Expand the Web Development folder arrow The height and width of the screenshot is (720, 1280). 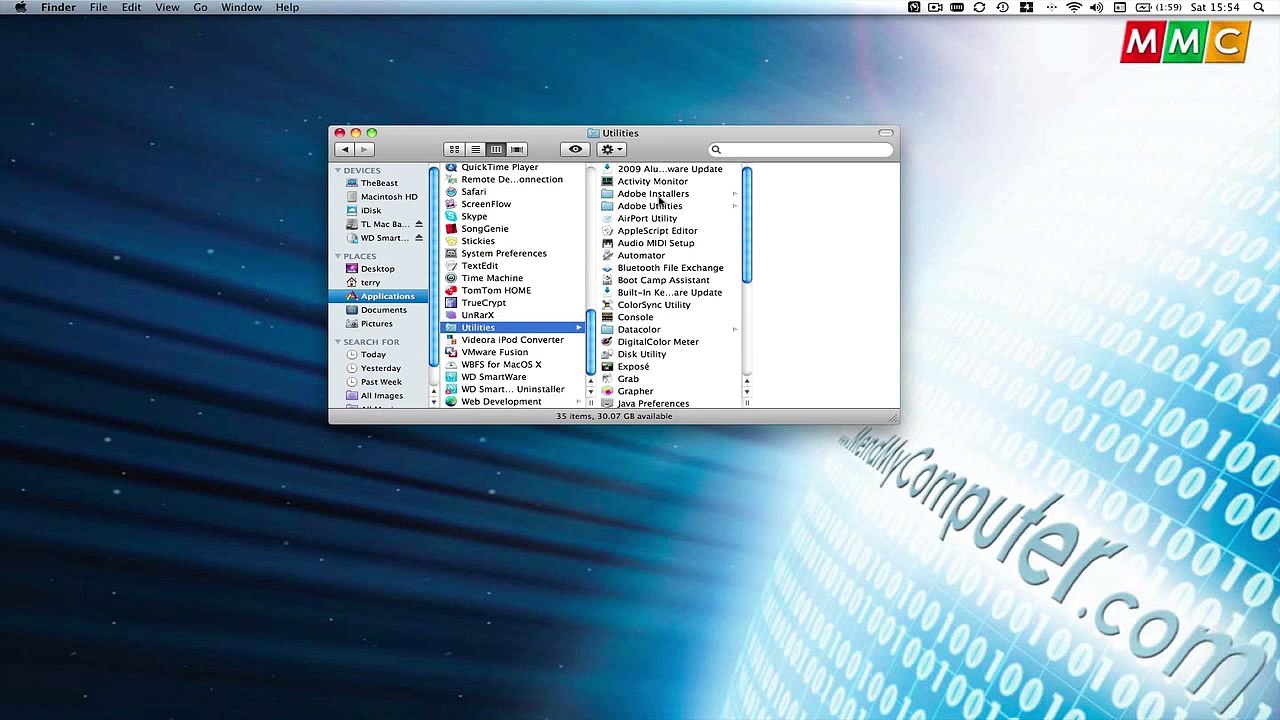578,402
